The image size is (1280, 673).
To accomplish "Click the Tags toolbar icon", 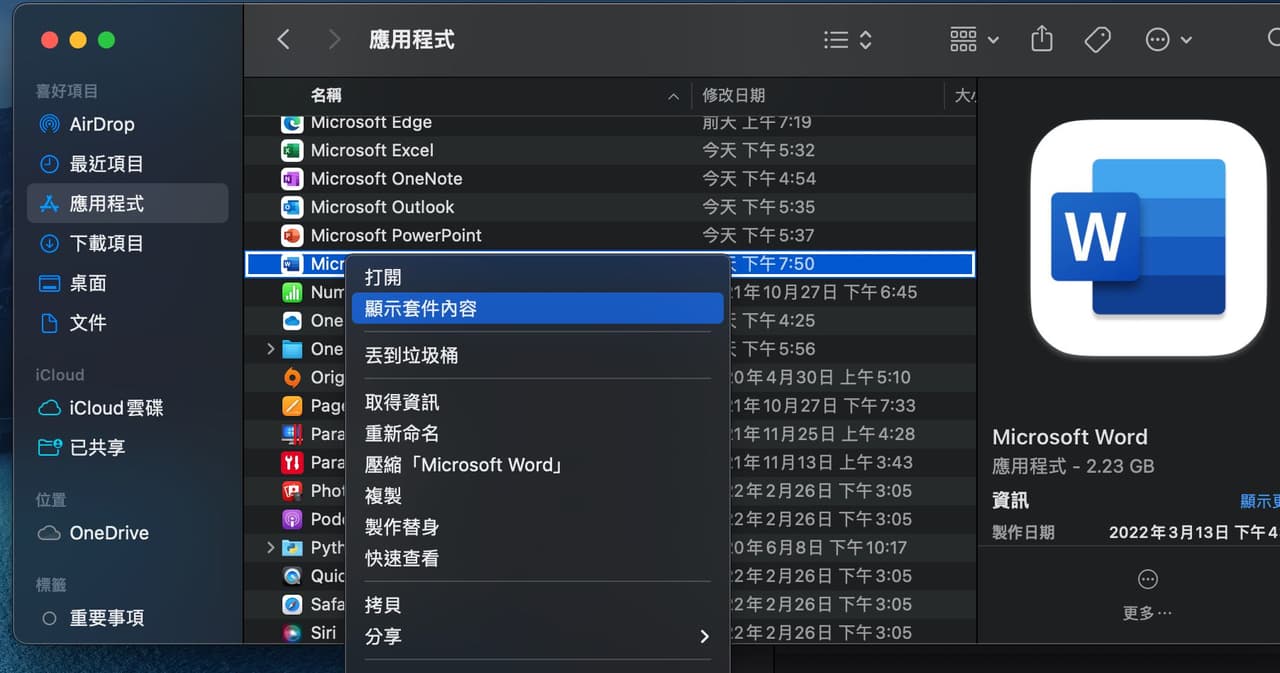I will coord(1098,40).
